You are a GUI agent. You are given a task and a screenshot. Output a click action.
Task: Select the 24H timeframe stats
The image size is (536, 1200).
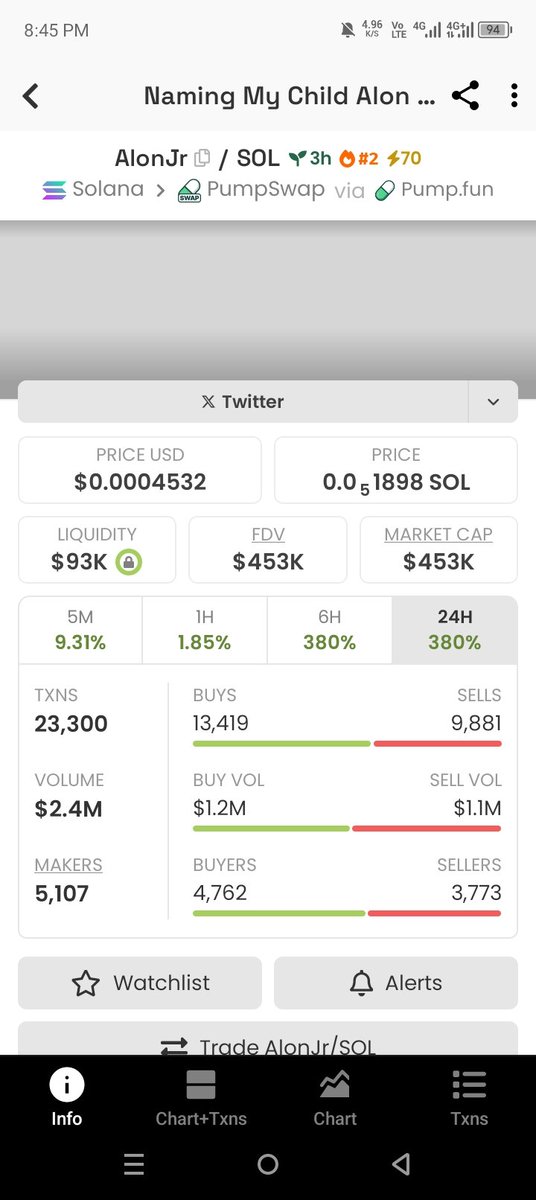(x=455, y=630)
